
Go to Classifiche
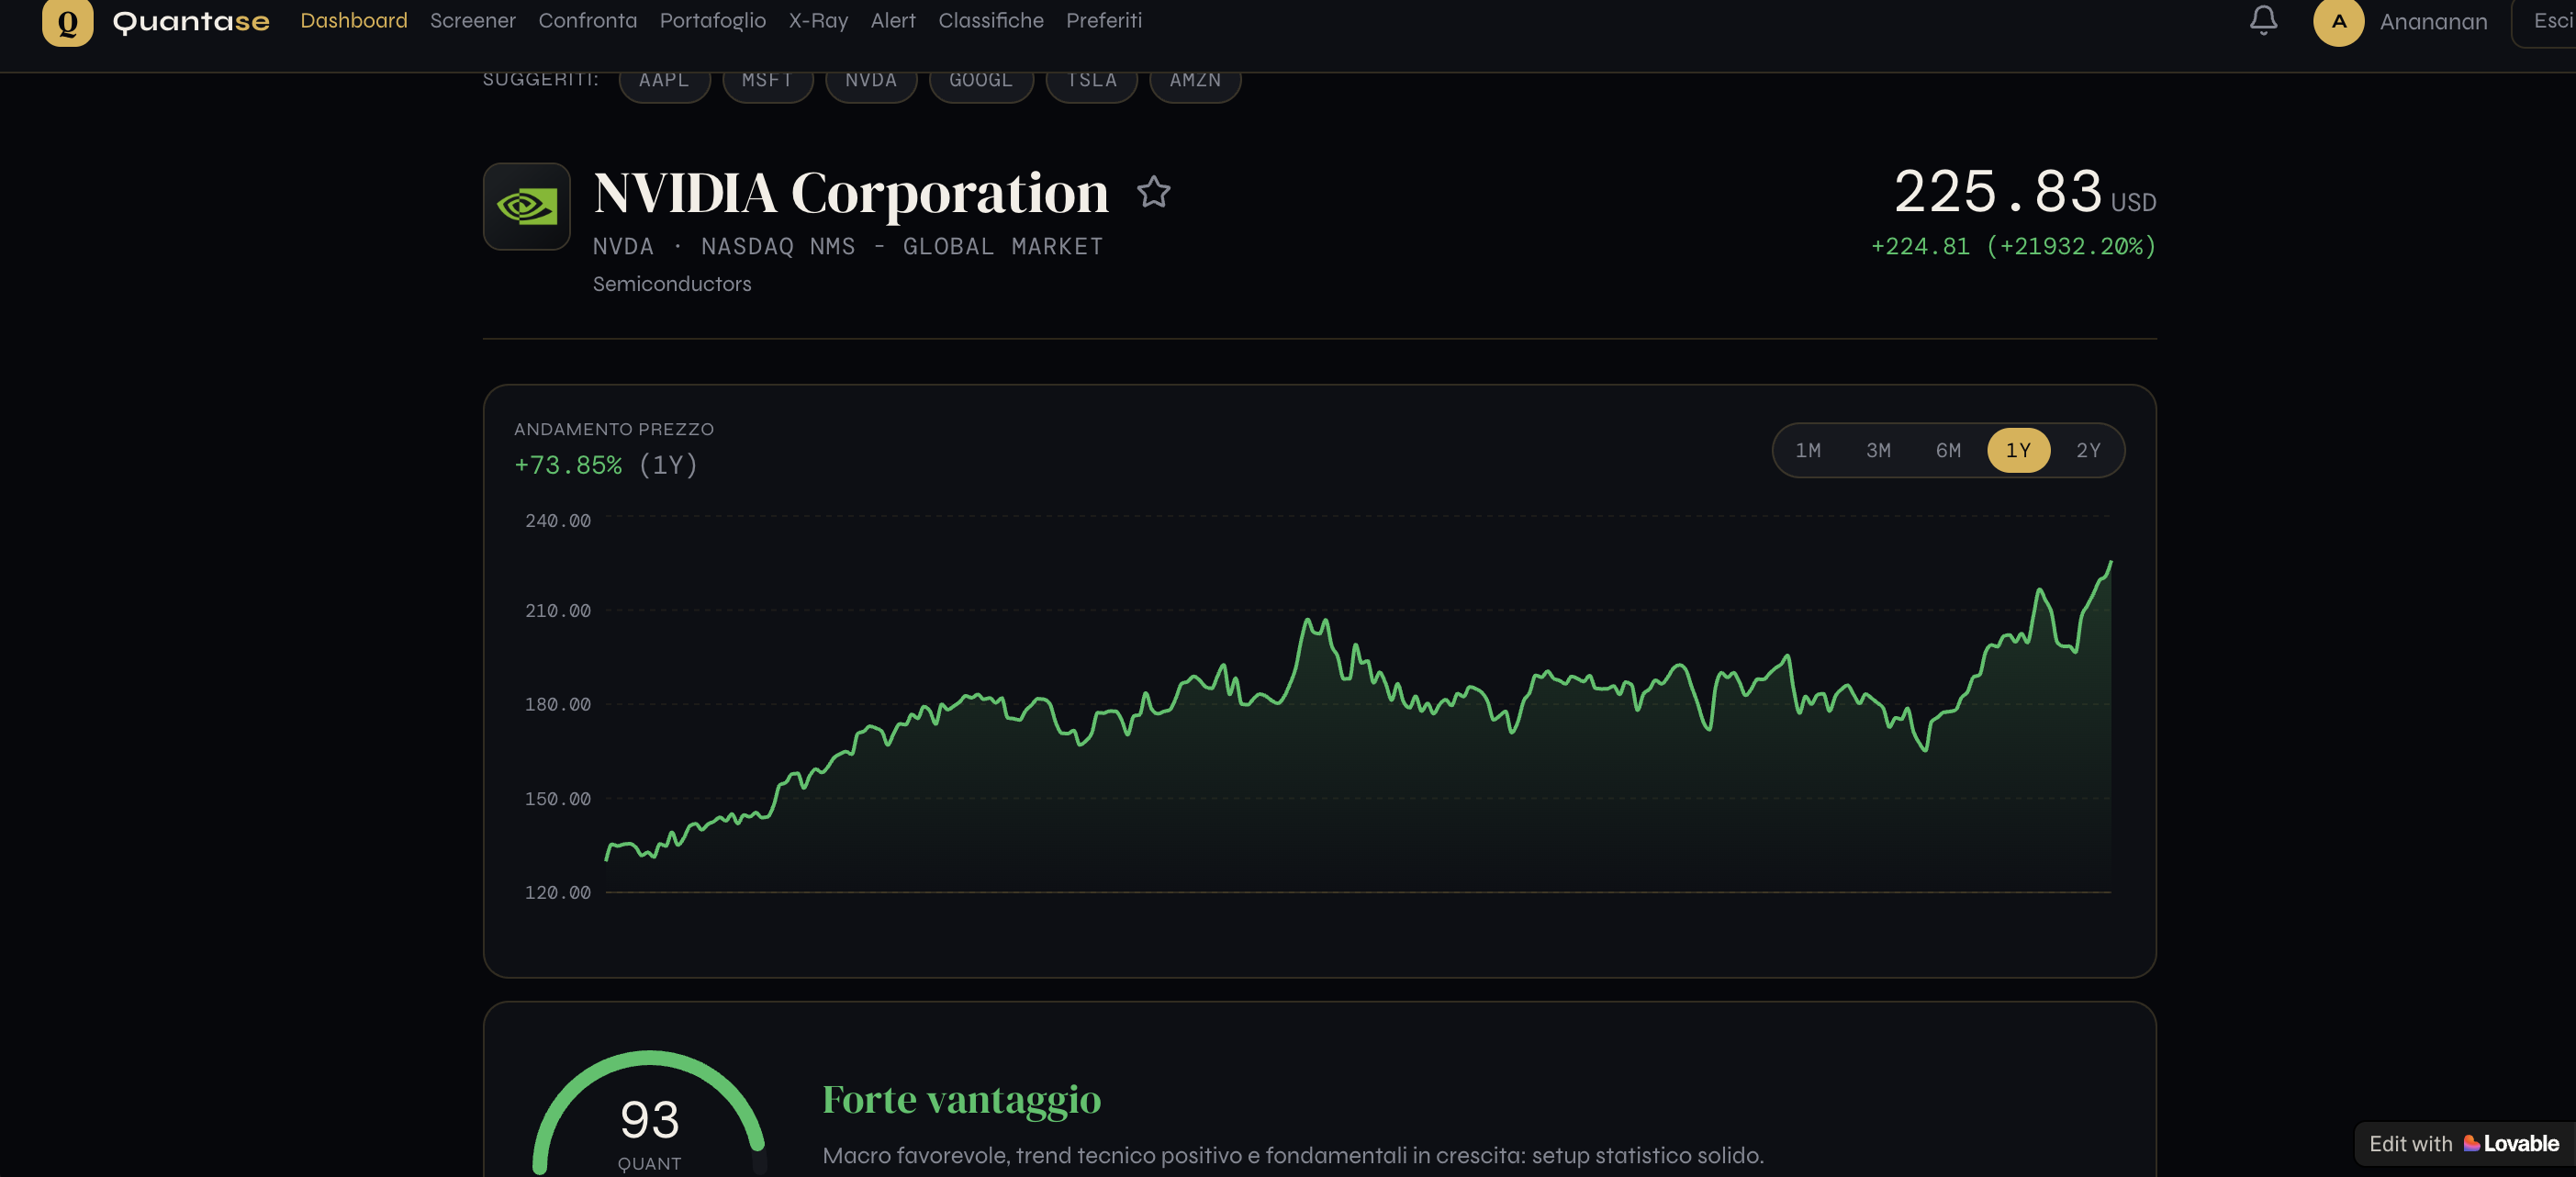991,20
